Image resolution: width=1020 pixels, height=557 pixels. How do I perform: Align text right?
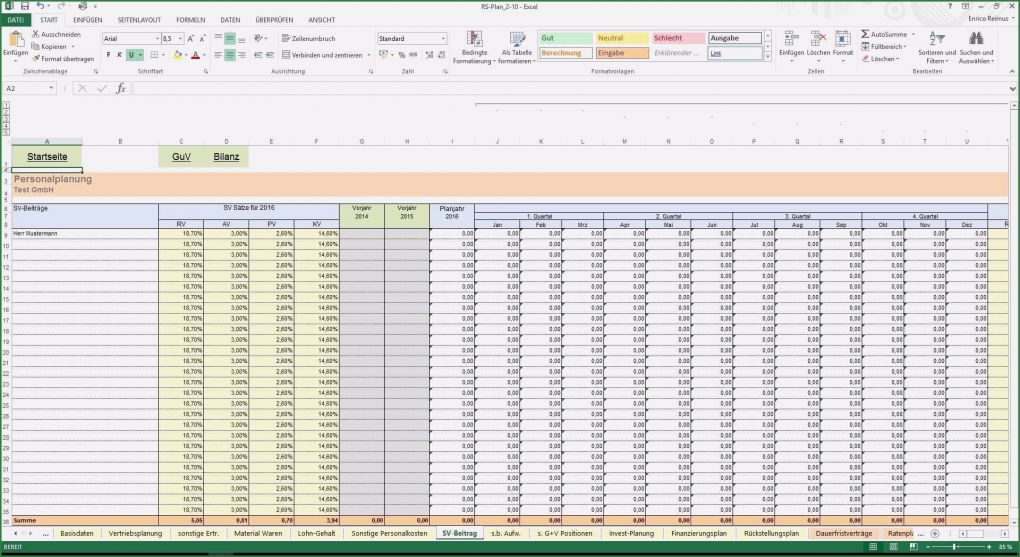point(241,55)
